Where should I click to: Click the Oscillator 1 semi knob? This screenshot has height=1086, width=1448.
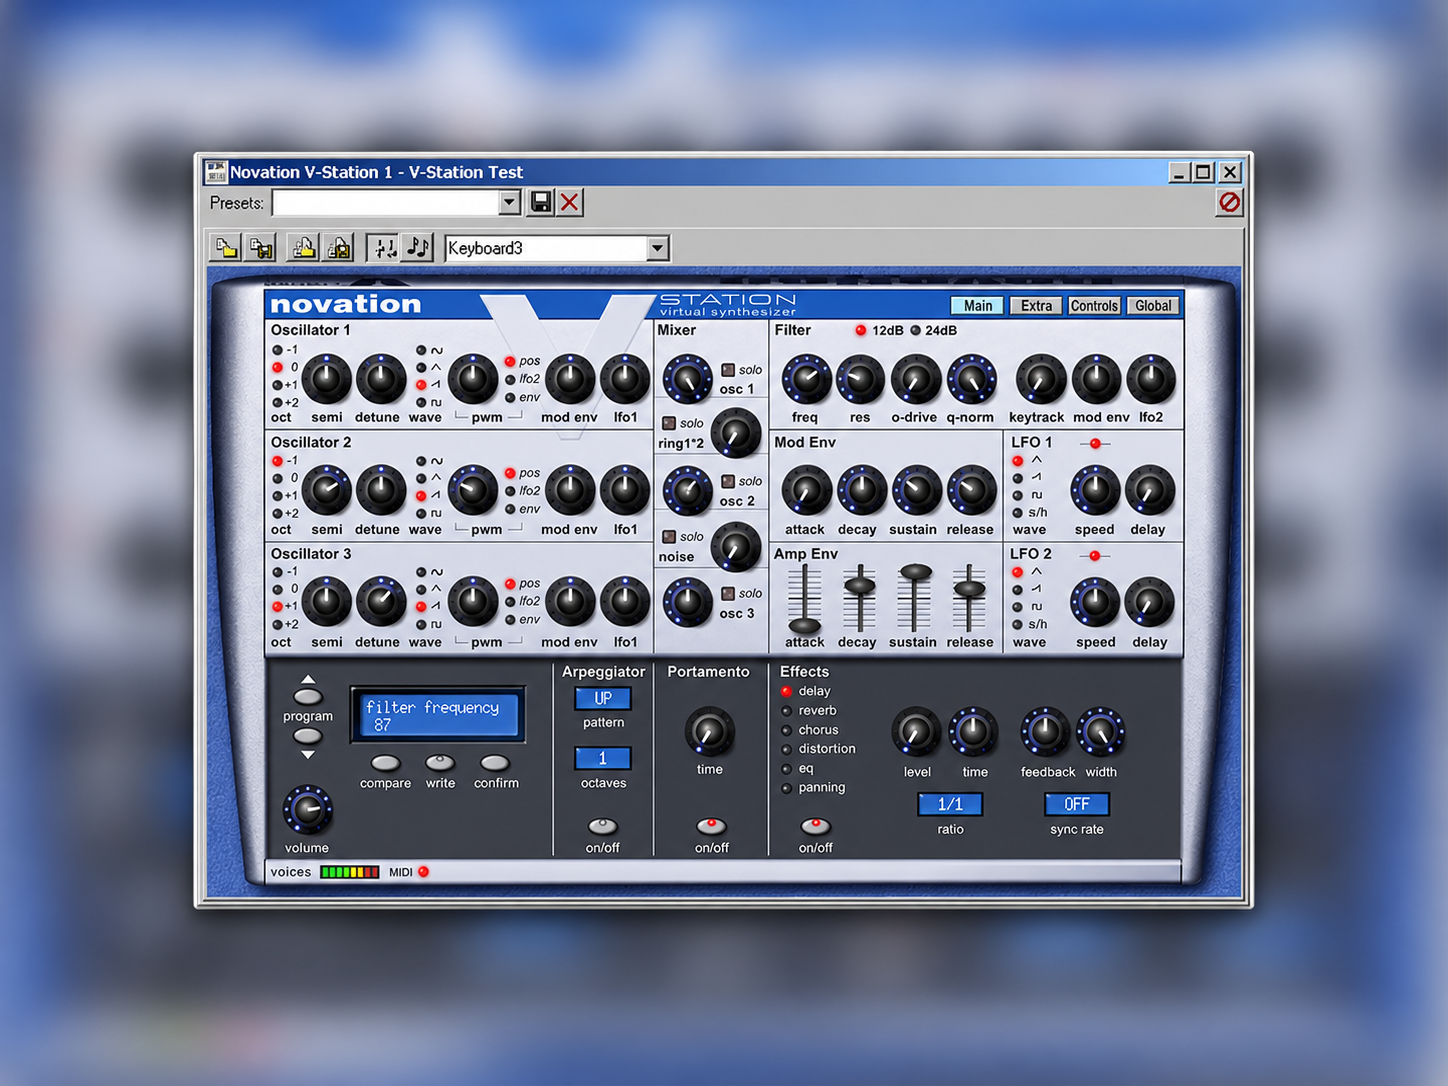(326, 380)
